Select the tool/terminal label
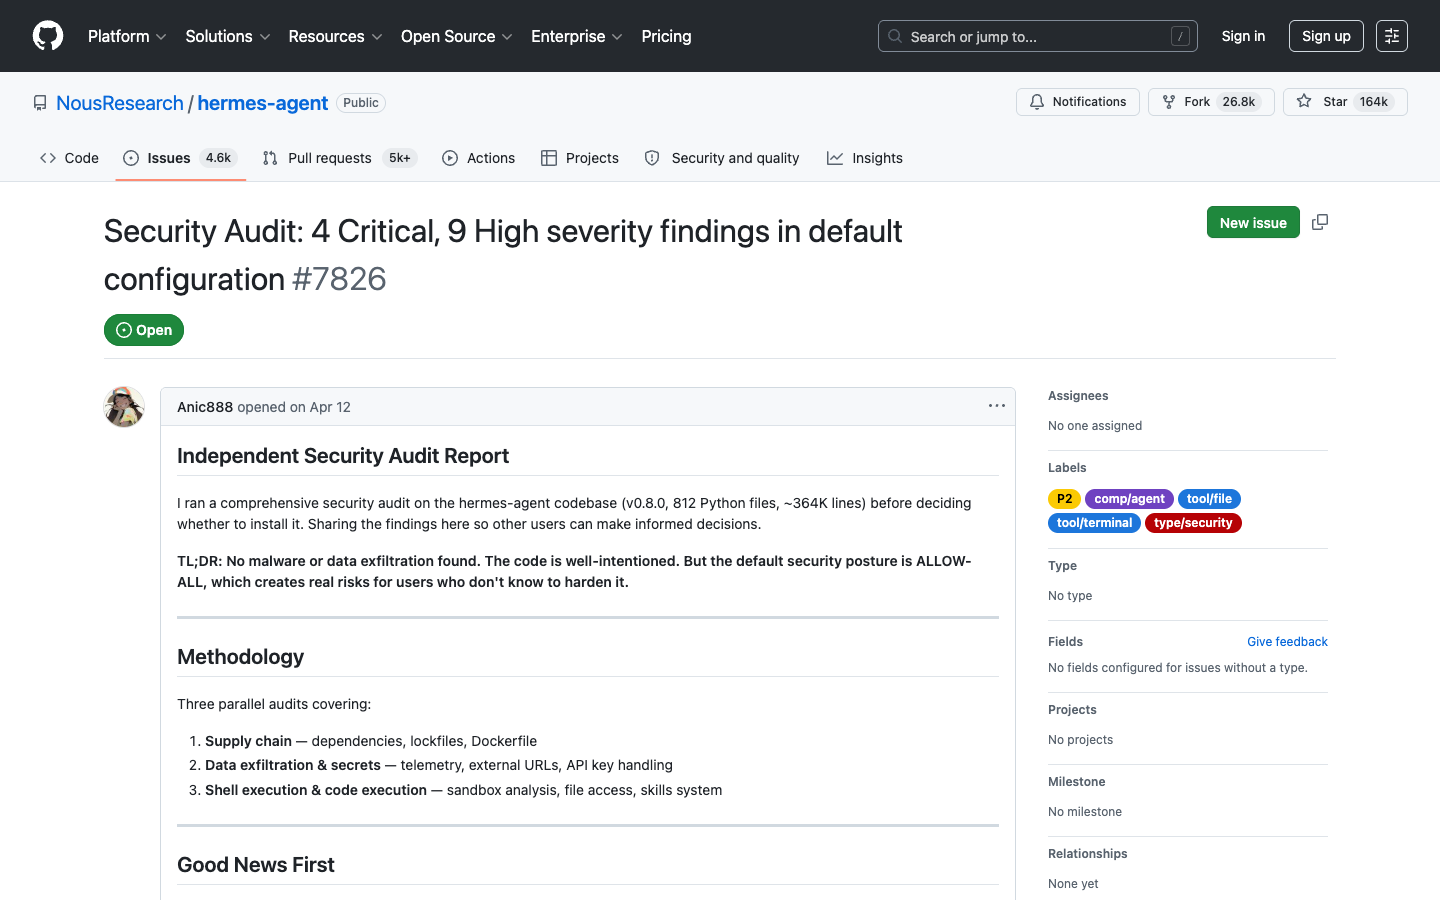 (x=1094, y=523)
